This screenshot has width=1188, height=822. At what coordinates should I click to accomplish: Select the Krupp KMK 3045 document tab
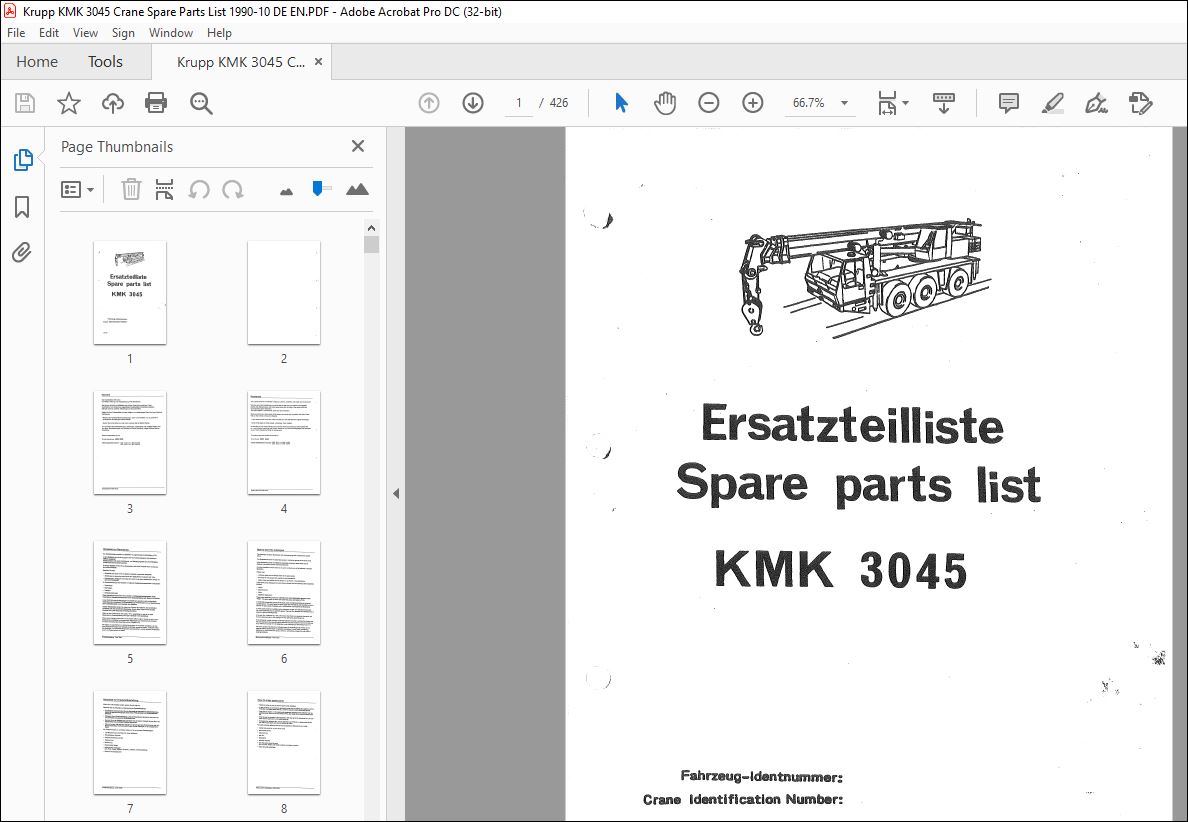click(x=240, y=62)
